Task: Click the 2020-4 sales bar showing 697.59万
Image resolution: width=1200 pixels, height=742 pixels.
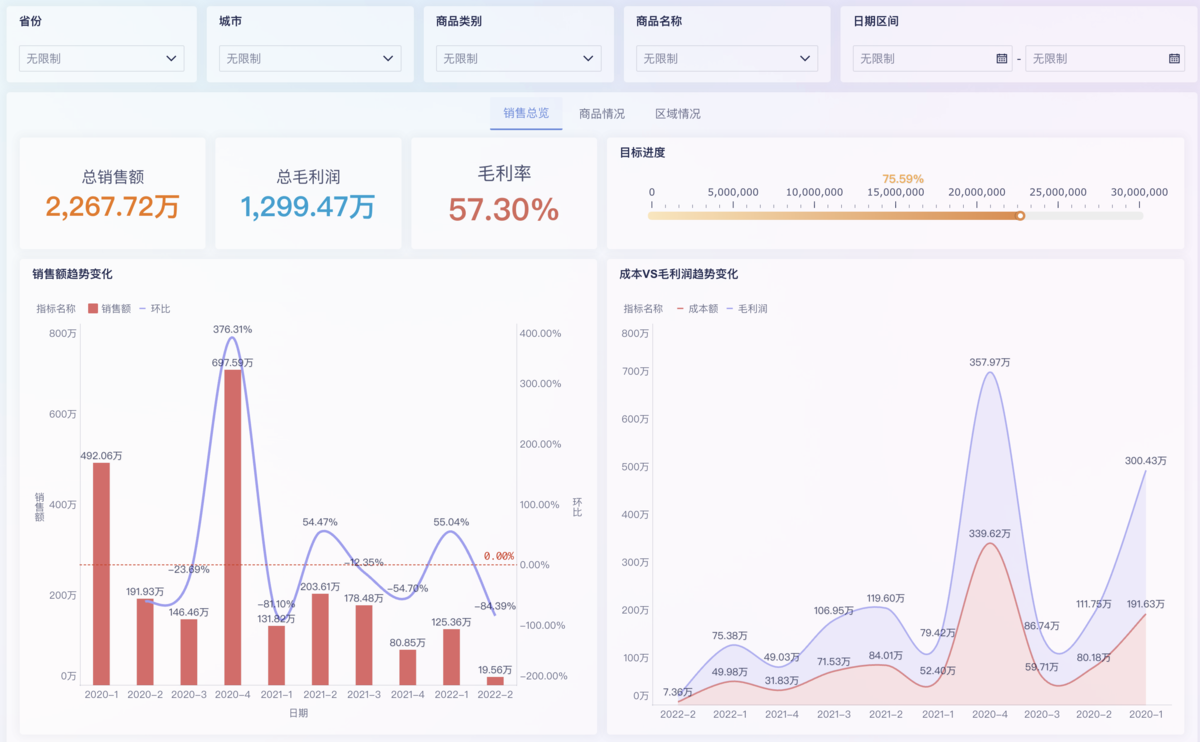Action: pos(233,520)
